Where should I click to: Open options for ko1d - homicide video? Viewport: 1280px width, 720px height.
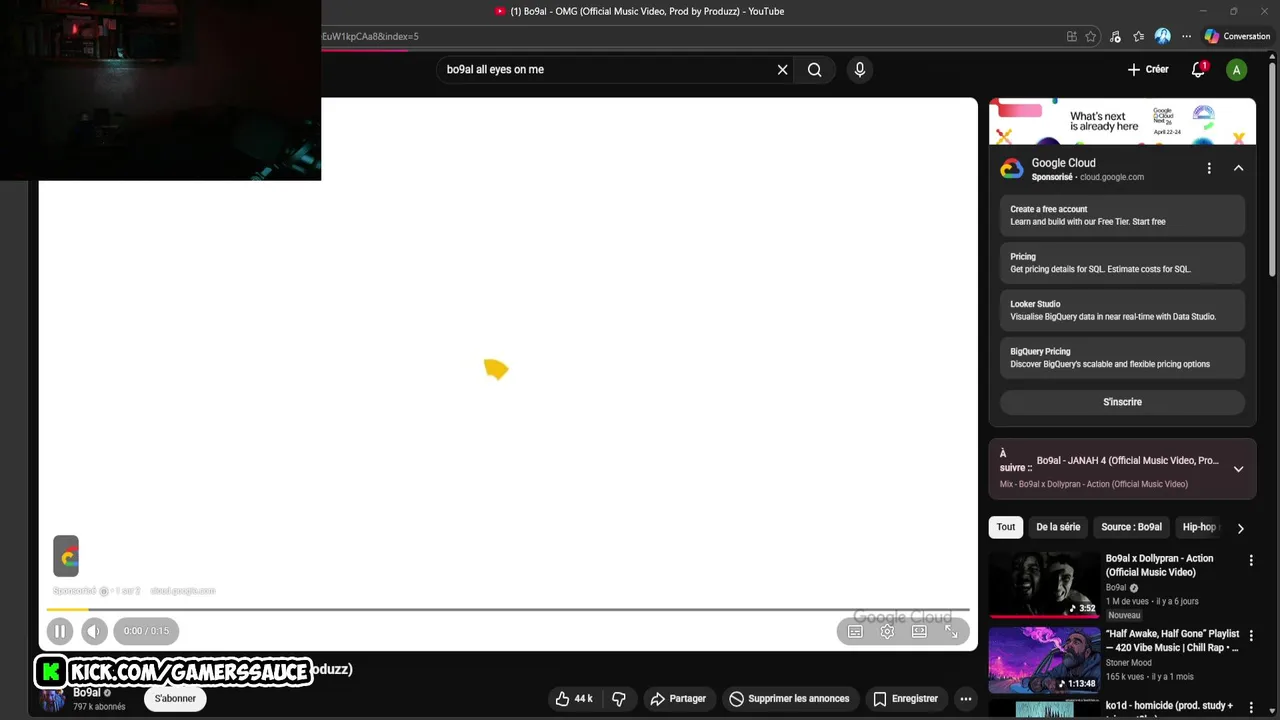point(1250,708)
